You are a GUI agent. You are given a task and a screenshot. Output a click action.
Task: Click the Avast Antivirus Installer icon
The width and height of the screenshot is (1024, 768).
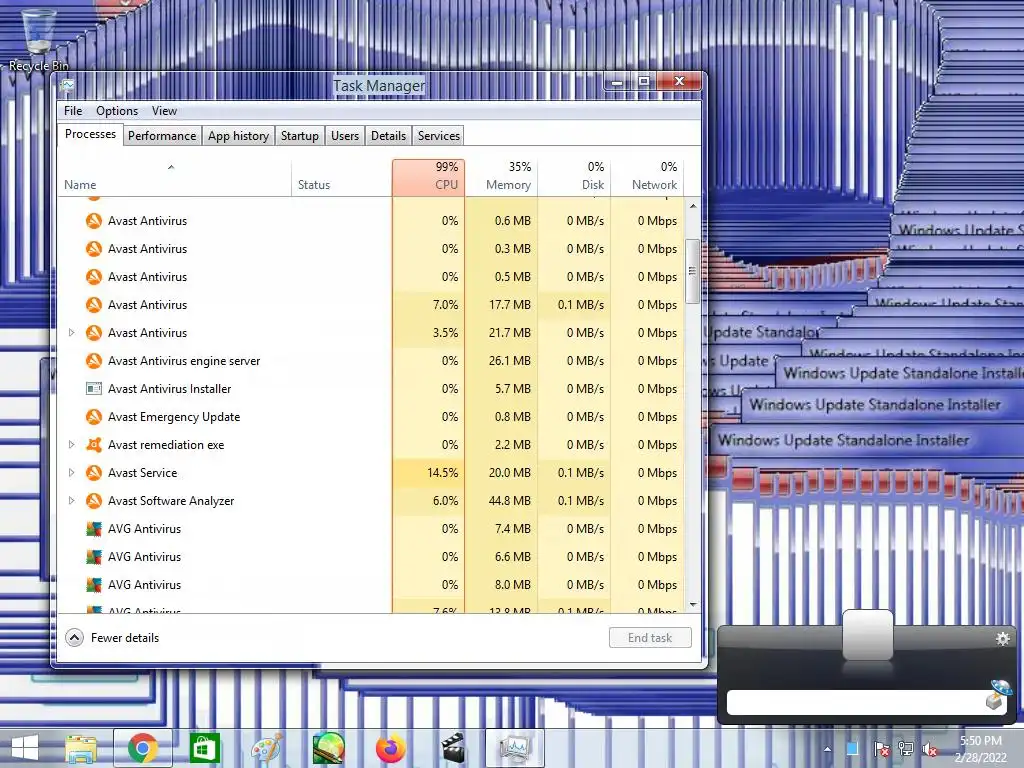point(94,389)
